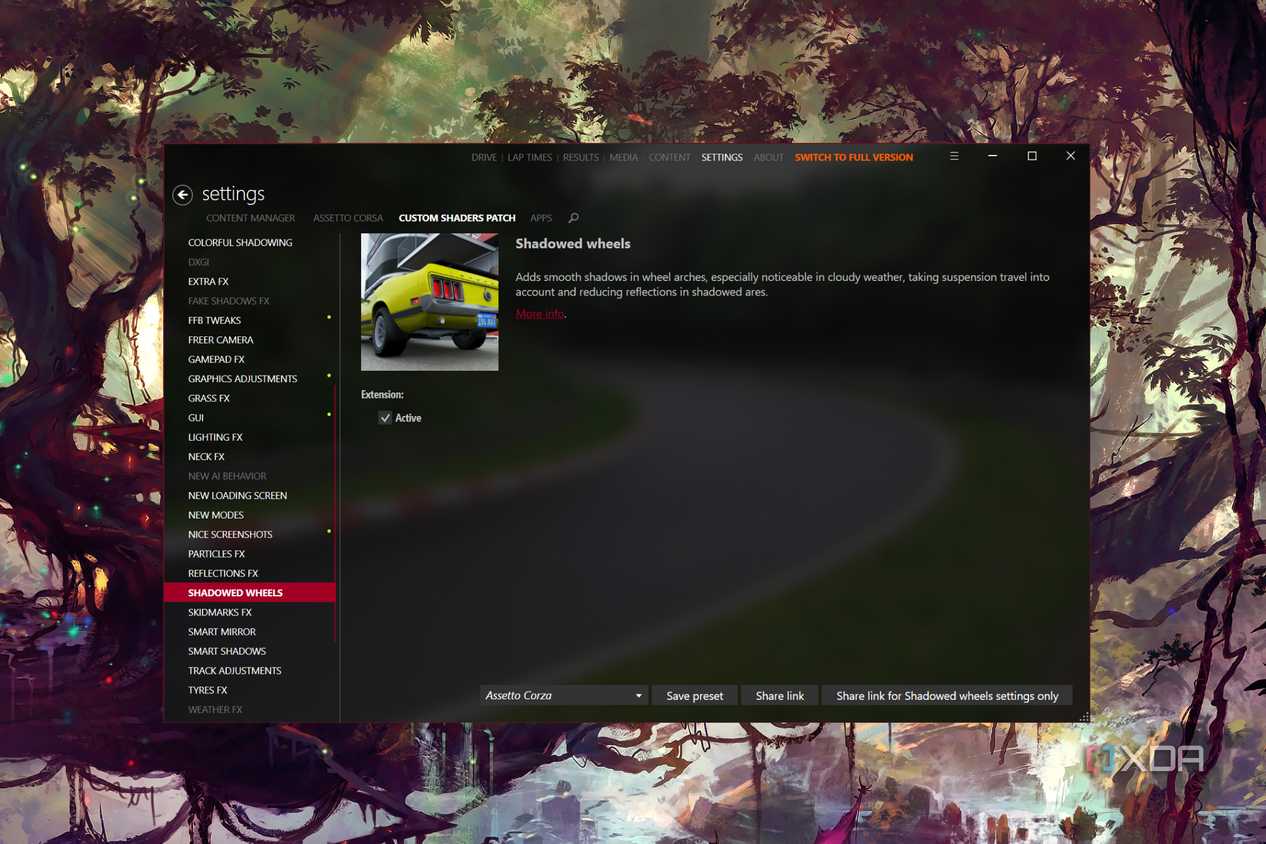Click the Save preset button
The image size is (1266, 844).
(694, 695)
